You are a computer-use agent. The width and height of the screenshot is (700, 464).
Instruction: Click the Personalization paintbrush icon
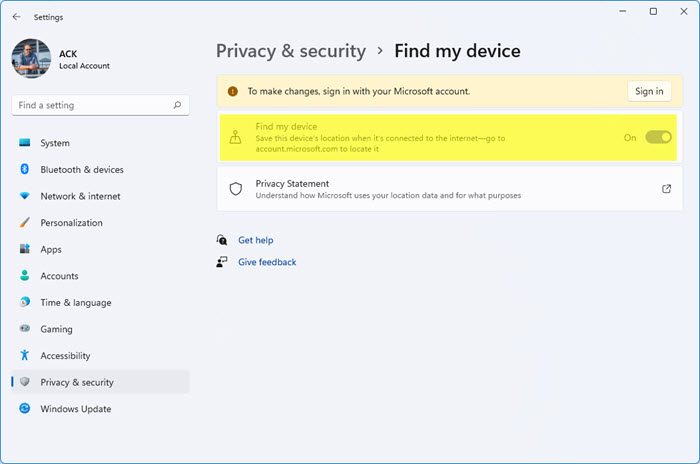click(25, 222)
